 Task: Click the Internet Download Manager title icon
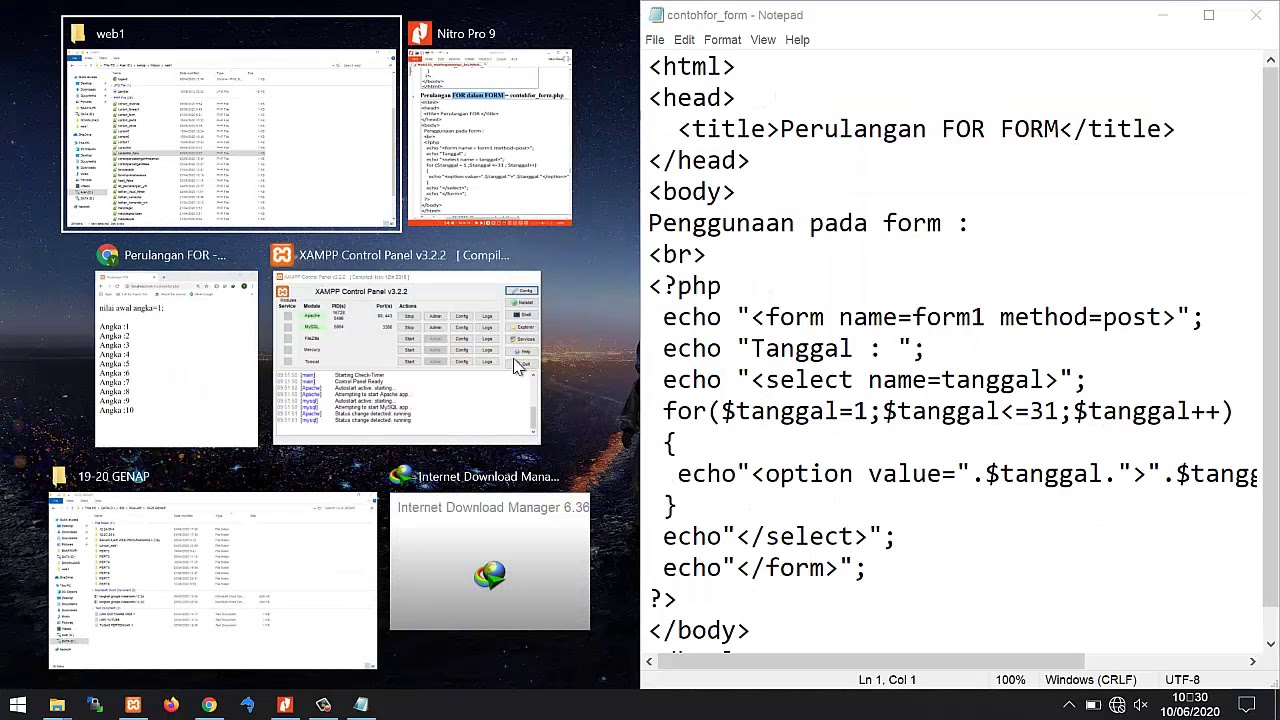click(x=402, y=476)
